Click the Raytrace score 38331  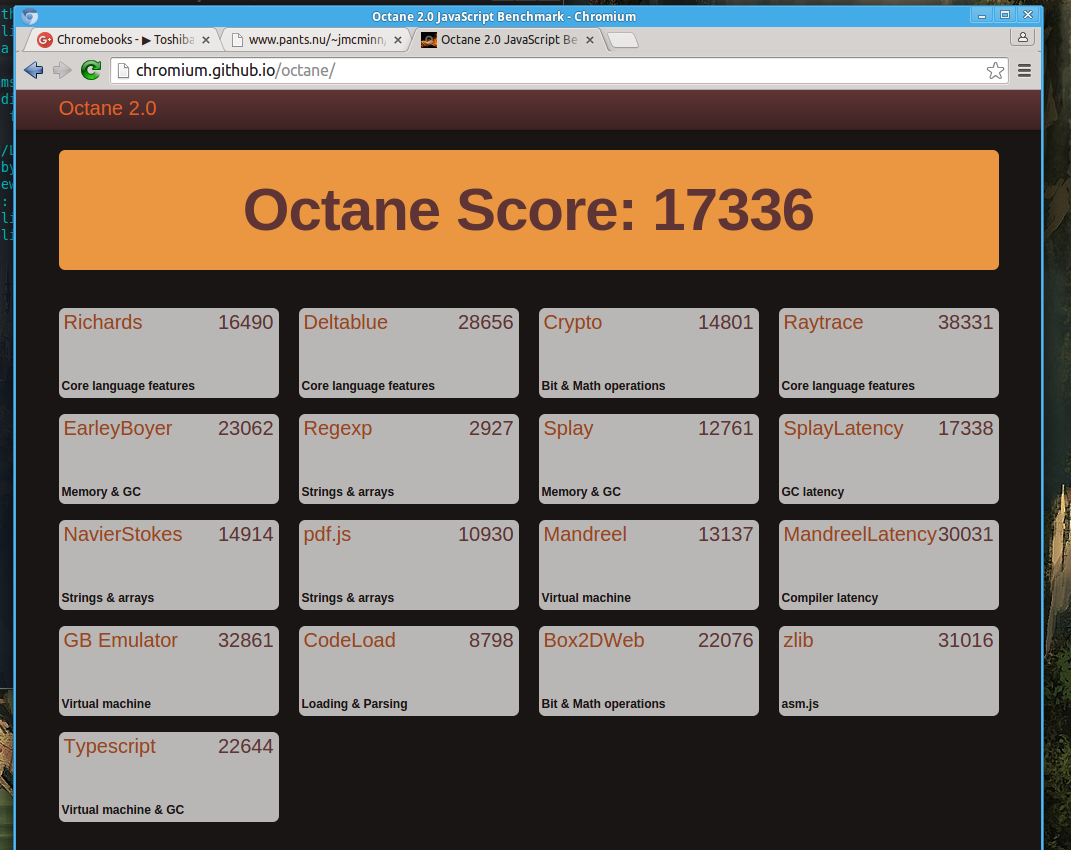pos(965,323)
